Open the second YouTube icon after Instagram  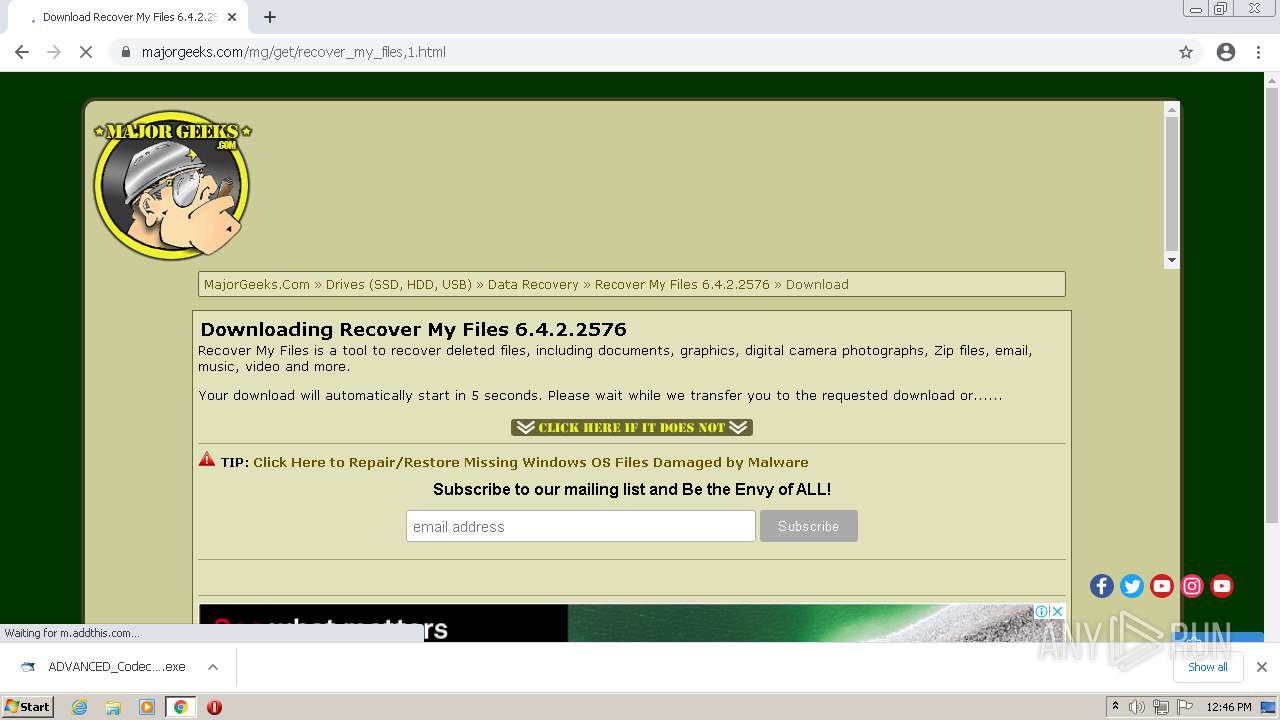(x=1222, y=586)
